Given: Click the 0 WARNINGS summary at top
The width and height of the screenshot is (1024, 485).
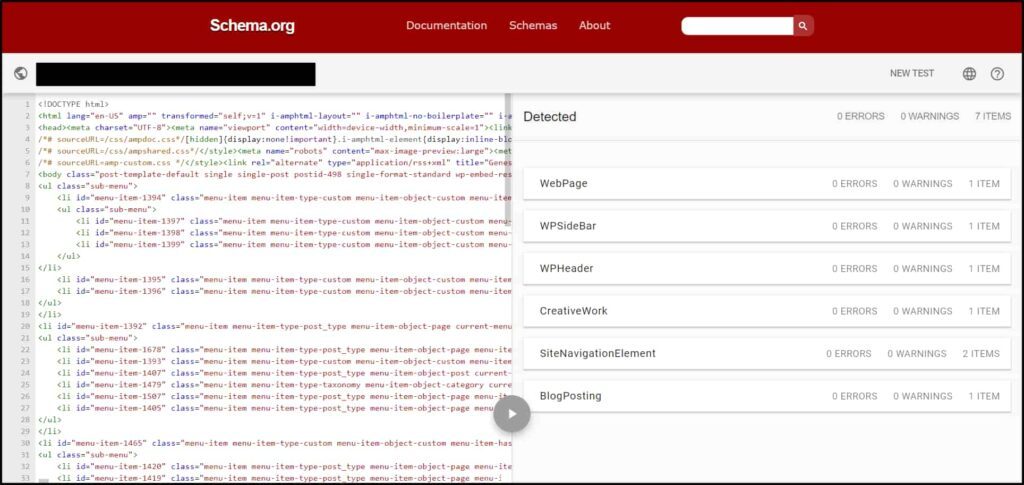Looking at the screenshot, I should coord(930,116).
